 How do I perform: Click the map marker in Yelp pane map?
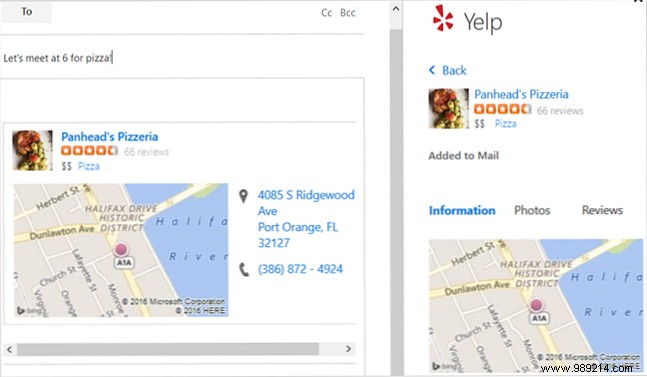click(x=536, y=305)
